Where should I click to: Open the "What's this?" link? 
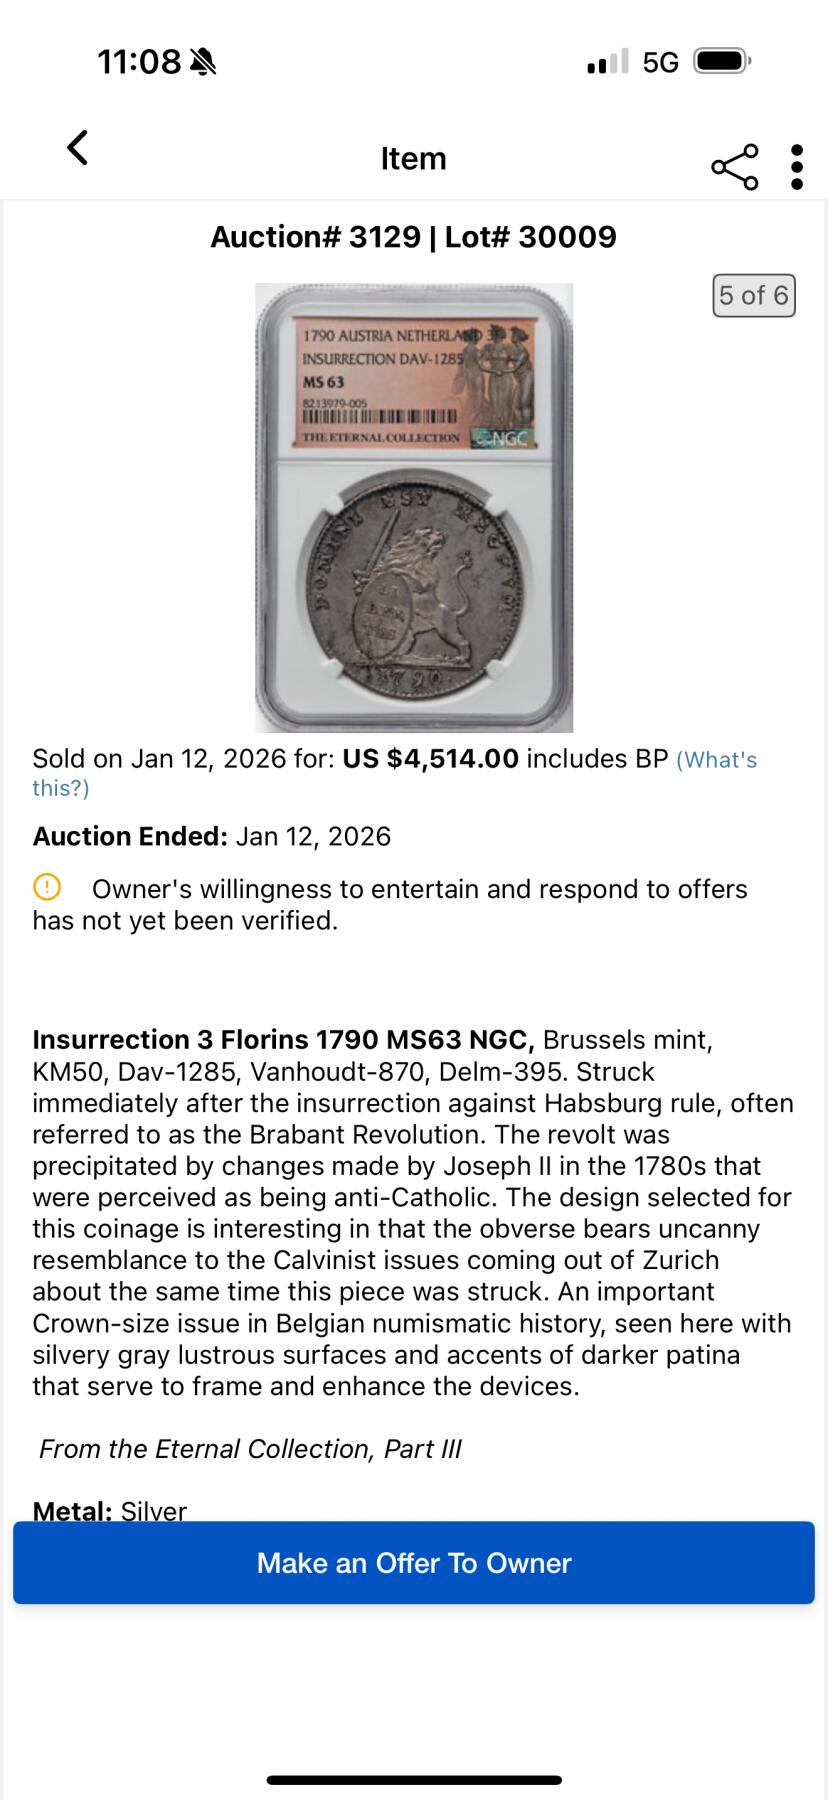click(x=716, y=760)
